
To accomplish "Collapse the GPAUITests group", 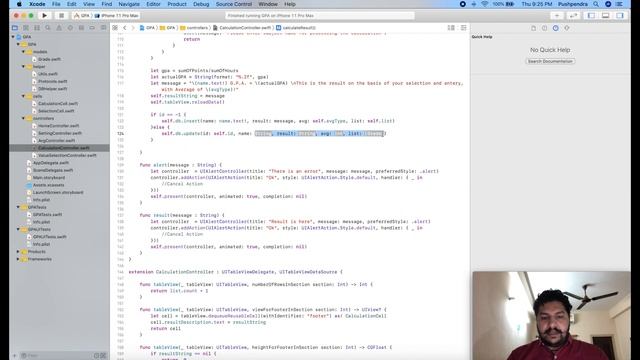I will (18, 229).
